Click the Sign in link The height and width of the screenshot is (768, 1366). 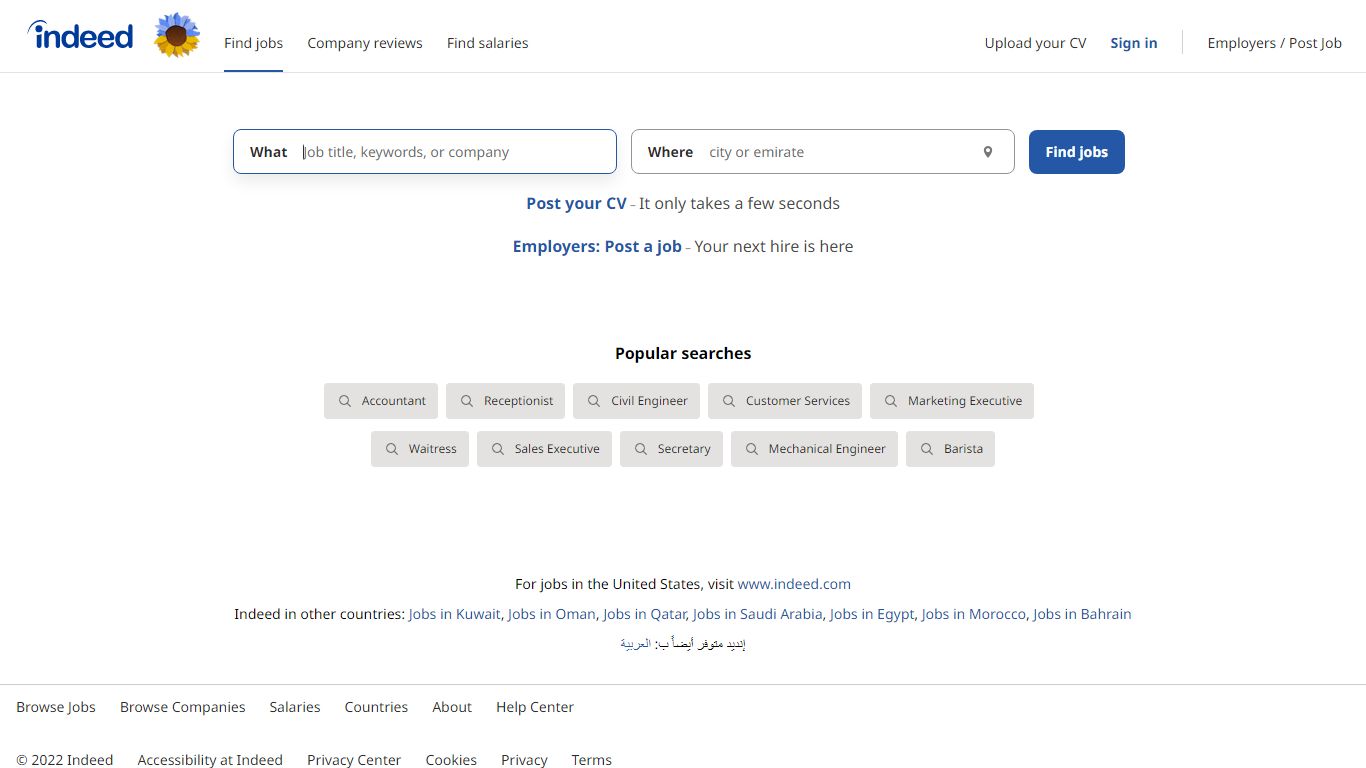tap(1133, 42)
